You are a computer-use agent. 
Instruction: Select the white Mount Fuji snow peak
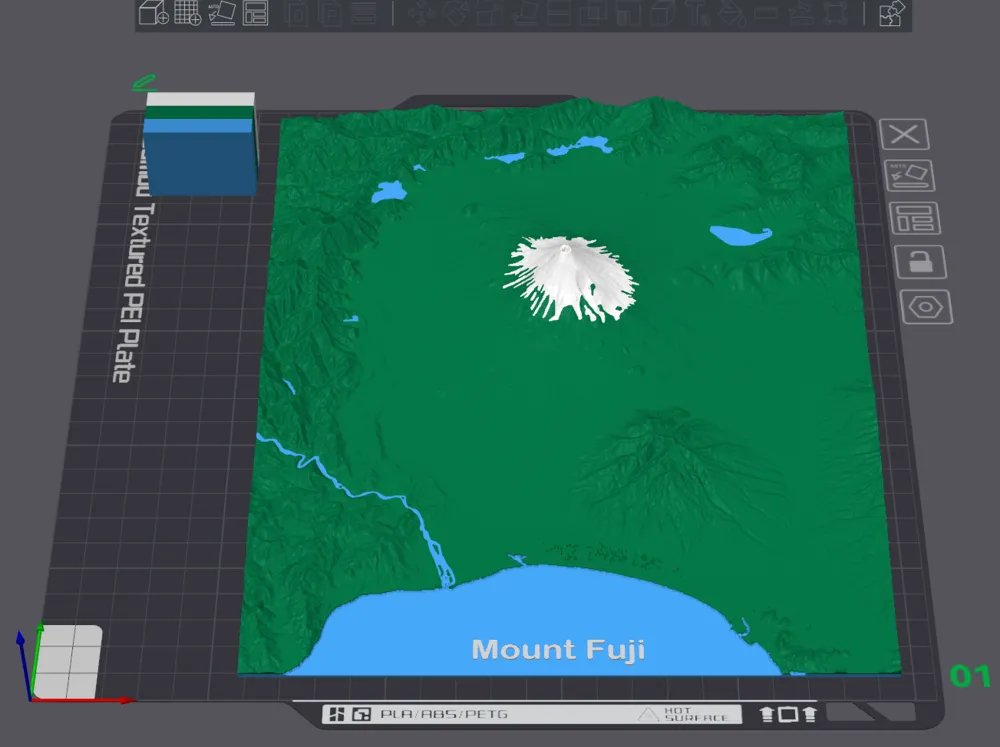click(x=570, y=278)
